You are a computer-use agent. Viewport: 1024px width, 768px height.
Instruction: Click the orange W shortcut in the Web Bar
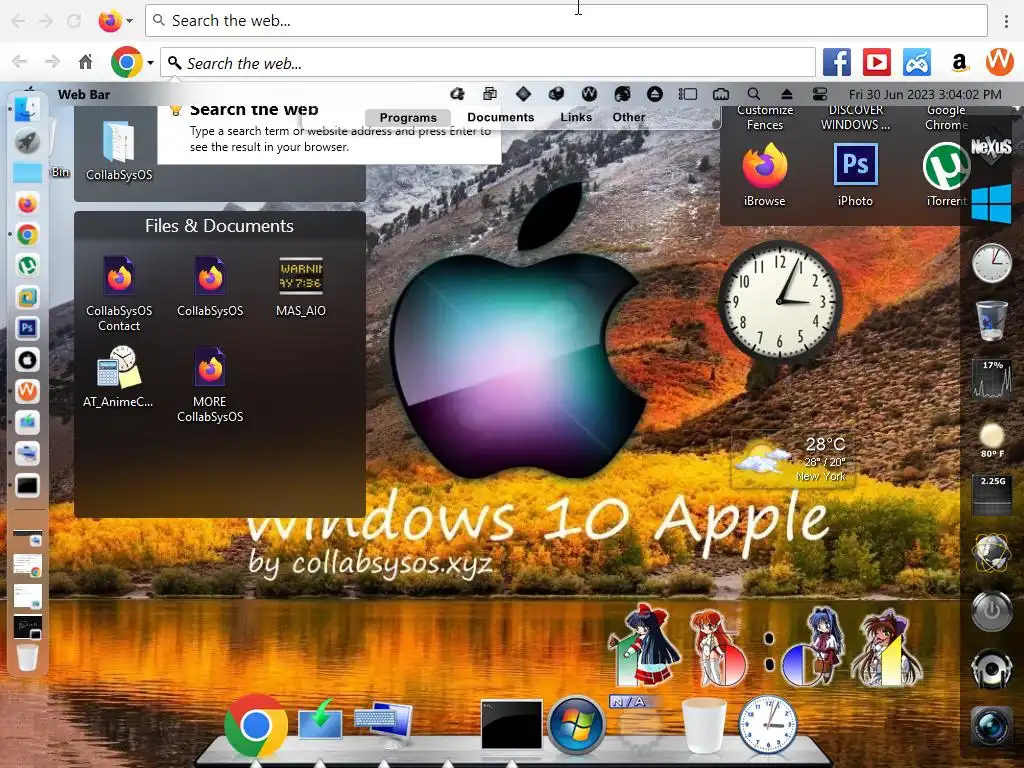(x=999, y=63)
